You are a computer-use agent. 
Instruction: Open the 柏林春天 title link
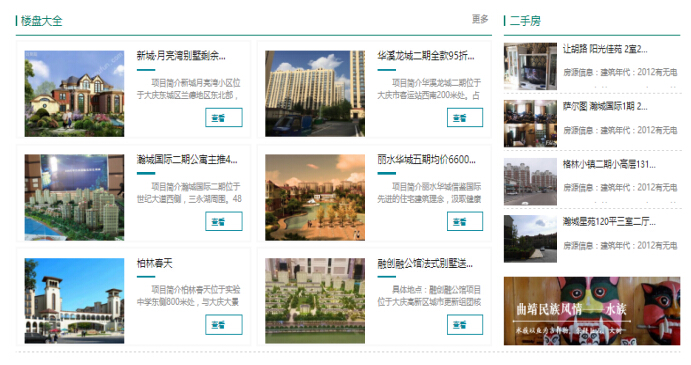[x=155, y=263]
